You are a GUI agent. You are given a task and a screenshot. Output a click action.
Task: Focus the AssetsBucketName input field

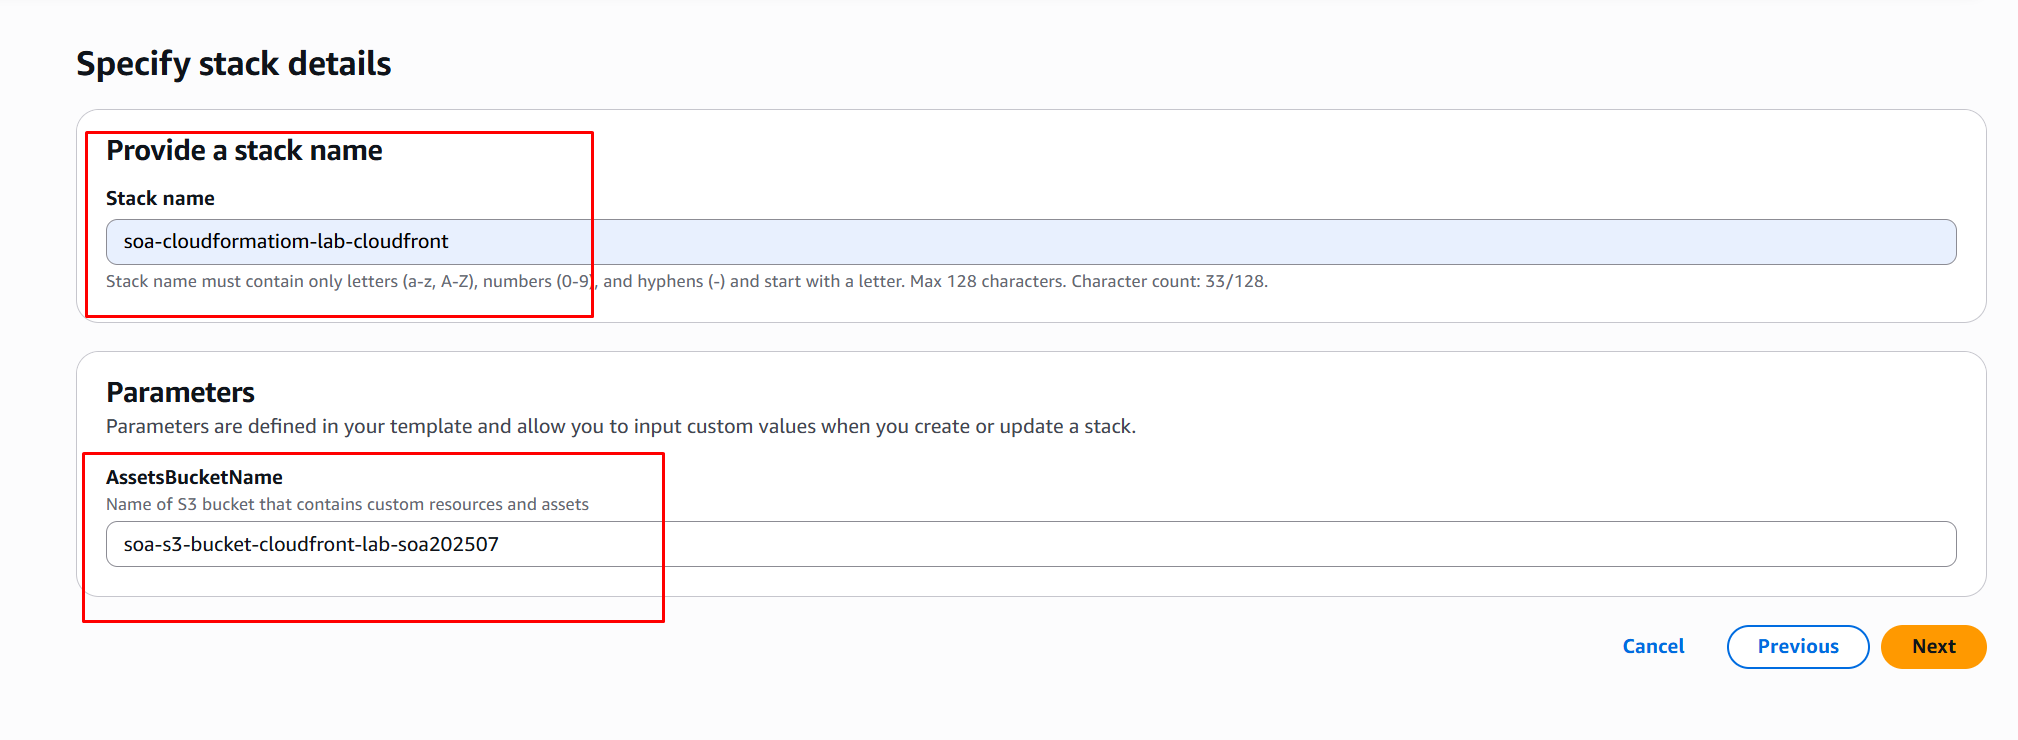(1030, 544)
